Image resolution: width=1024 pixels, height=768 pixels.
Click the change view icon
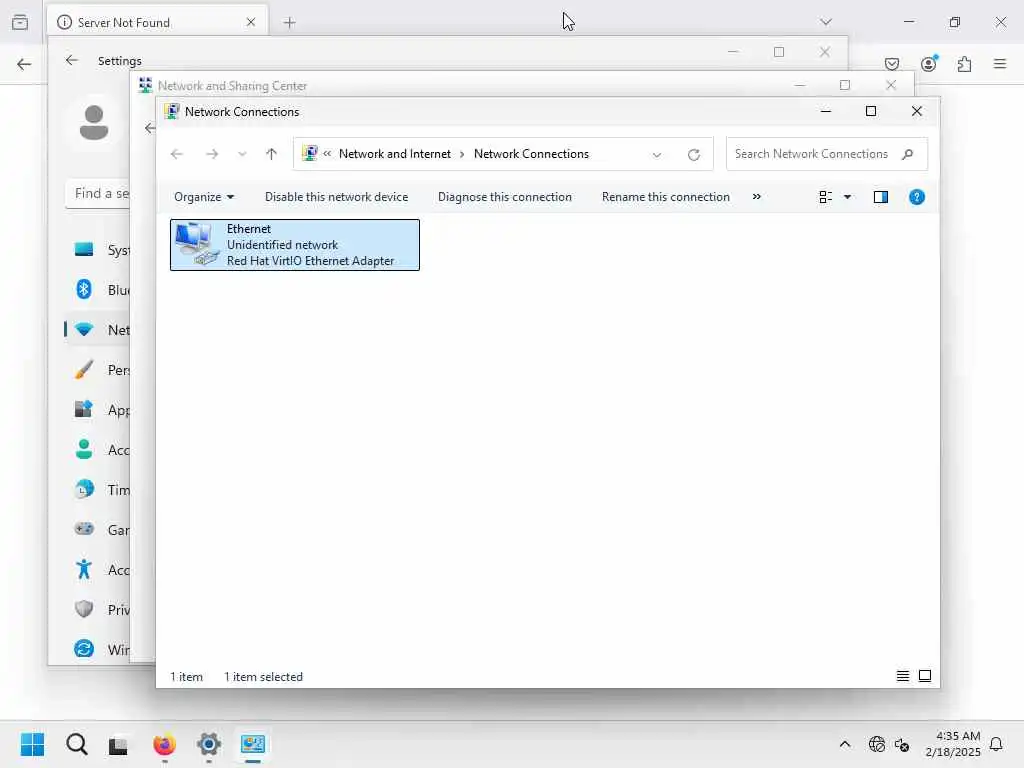825,197
